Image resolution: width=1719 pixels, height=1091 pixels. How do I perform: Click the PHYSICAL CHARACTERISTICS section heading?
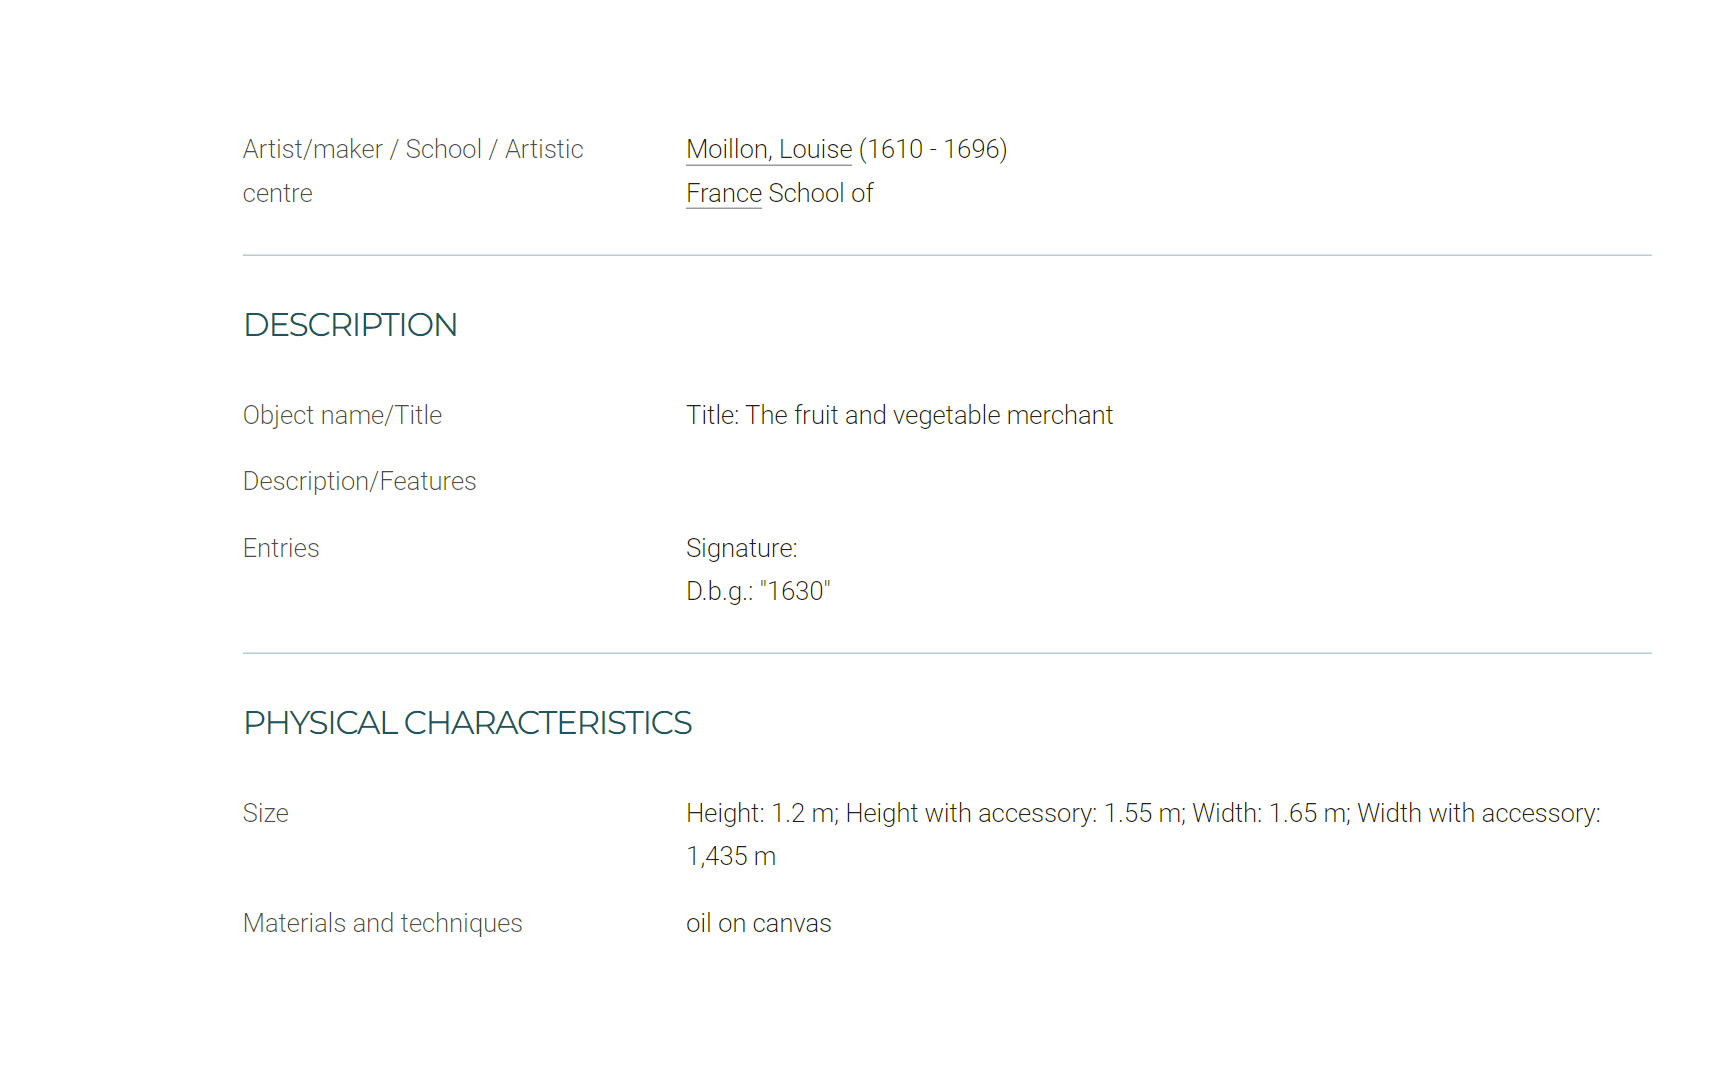(467, 723)
